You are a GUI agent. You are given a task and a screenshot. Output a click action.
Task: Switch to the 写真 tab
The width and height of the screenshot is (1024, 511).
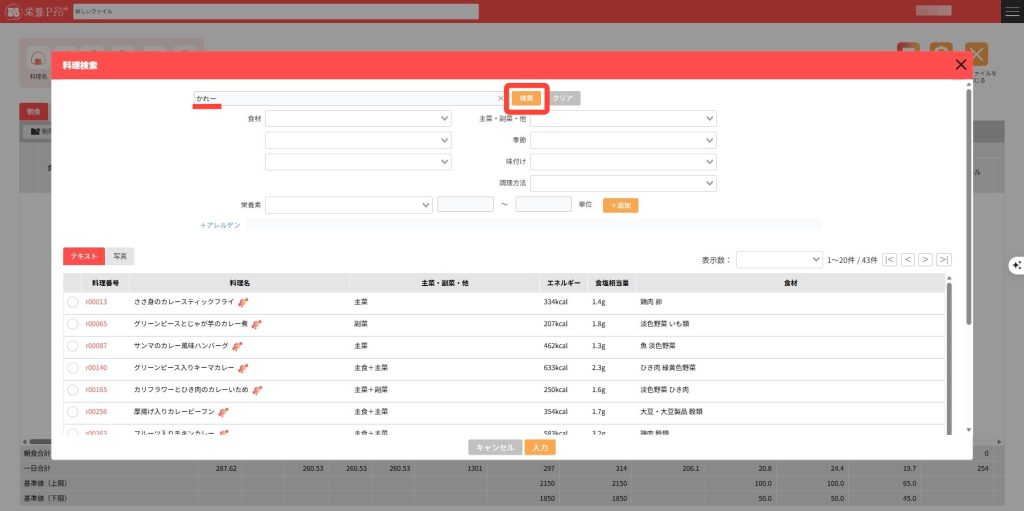[120, 257]
